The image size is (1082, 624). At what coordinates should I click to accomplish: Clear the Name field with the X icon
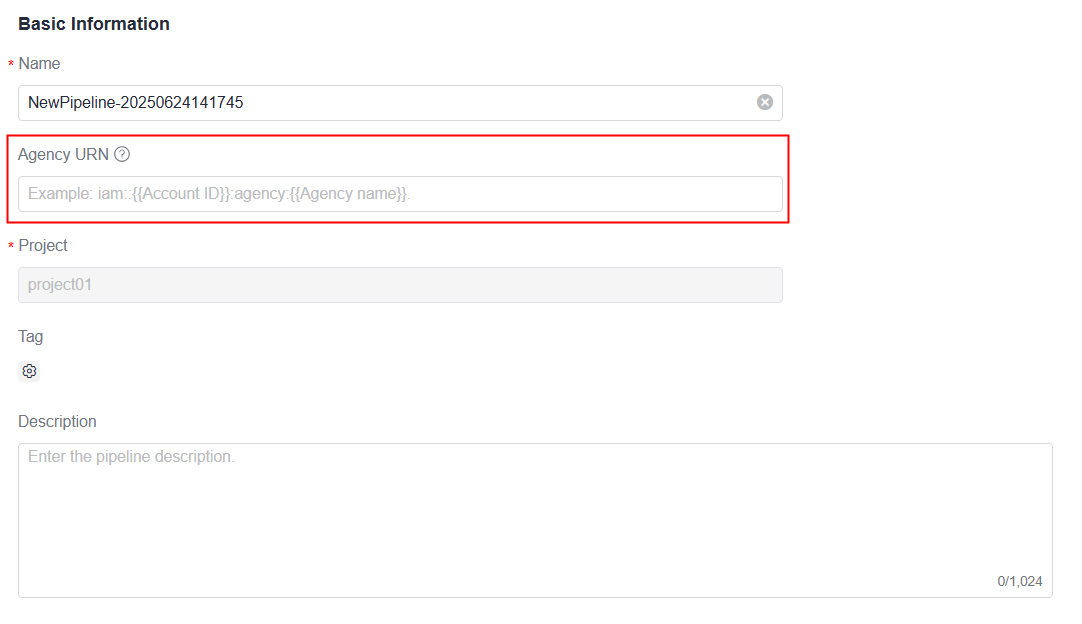765,102
